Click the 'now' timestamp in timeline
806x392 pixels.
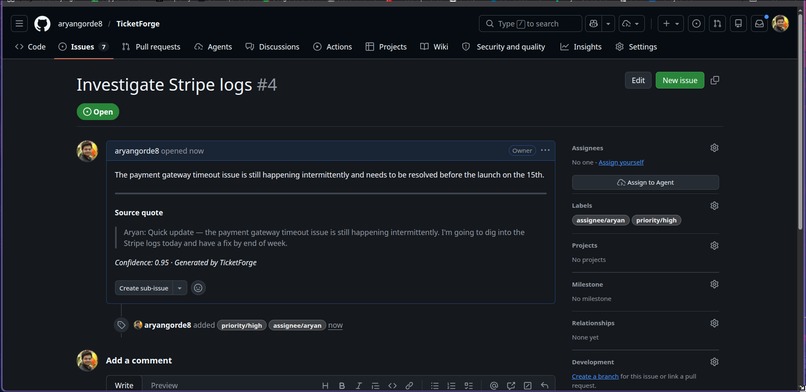(x=335, y=325)
